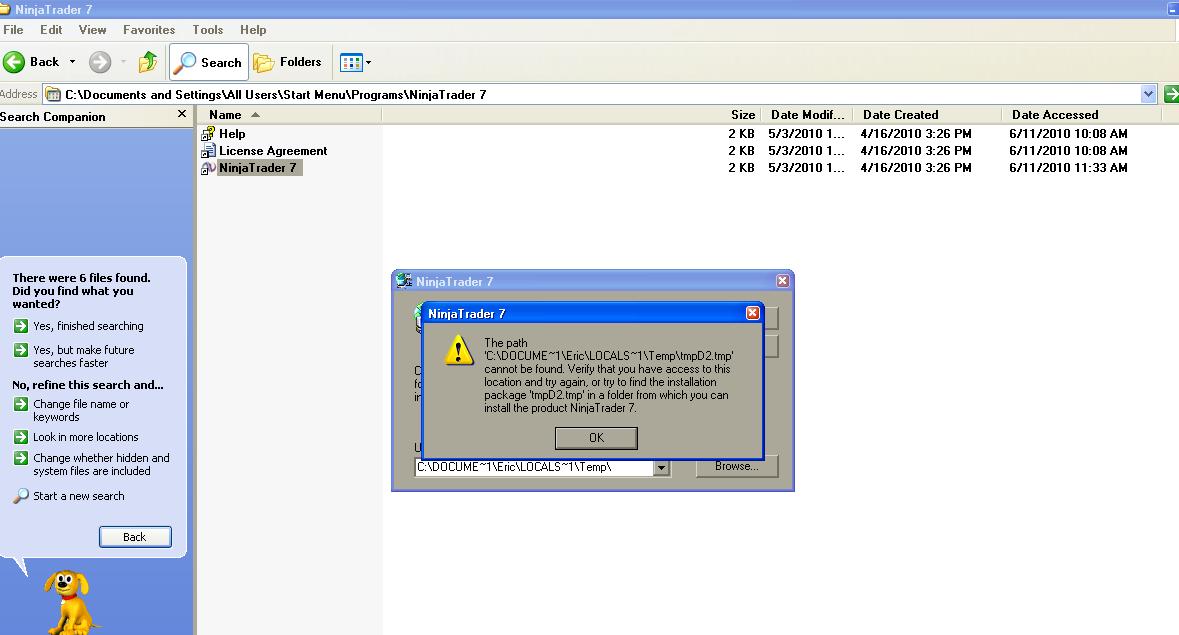Open the installer source path combo dropdown
1179x635 pixels.
click(x=661, y=467)
